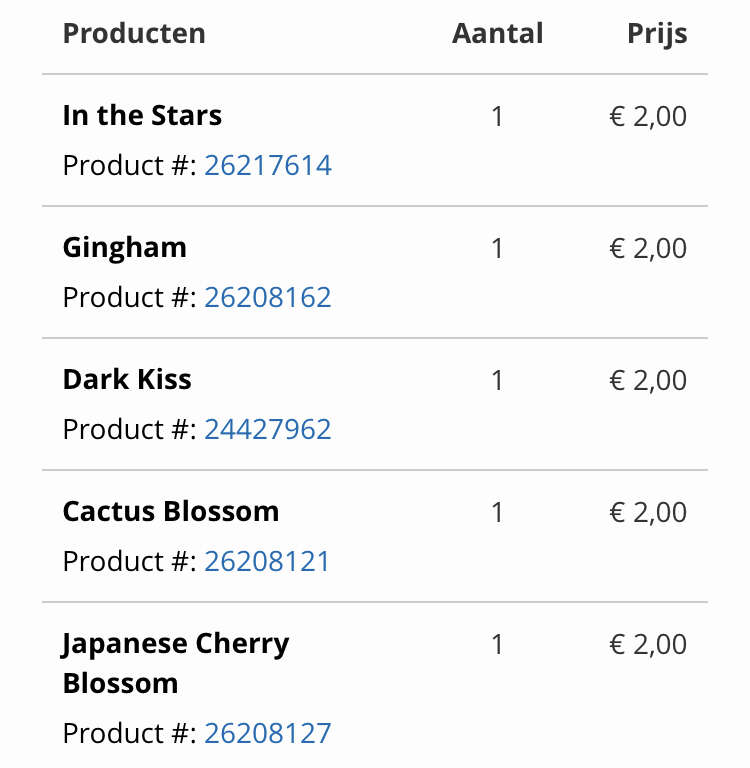This screenshot has height=768, width=750.
Task: Click the Prijs column header
Action: coord(657,34)
